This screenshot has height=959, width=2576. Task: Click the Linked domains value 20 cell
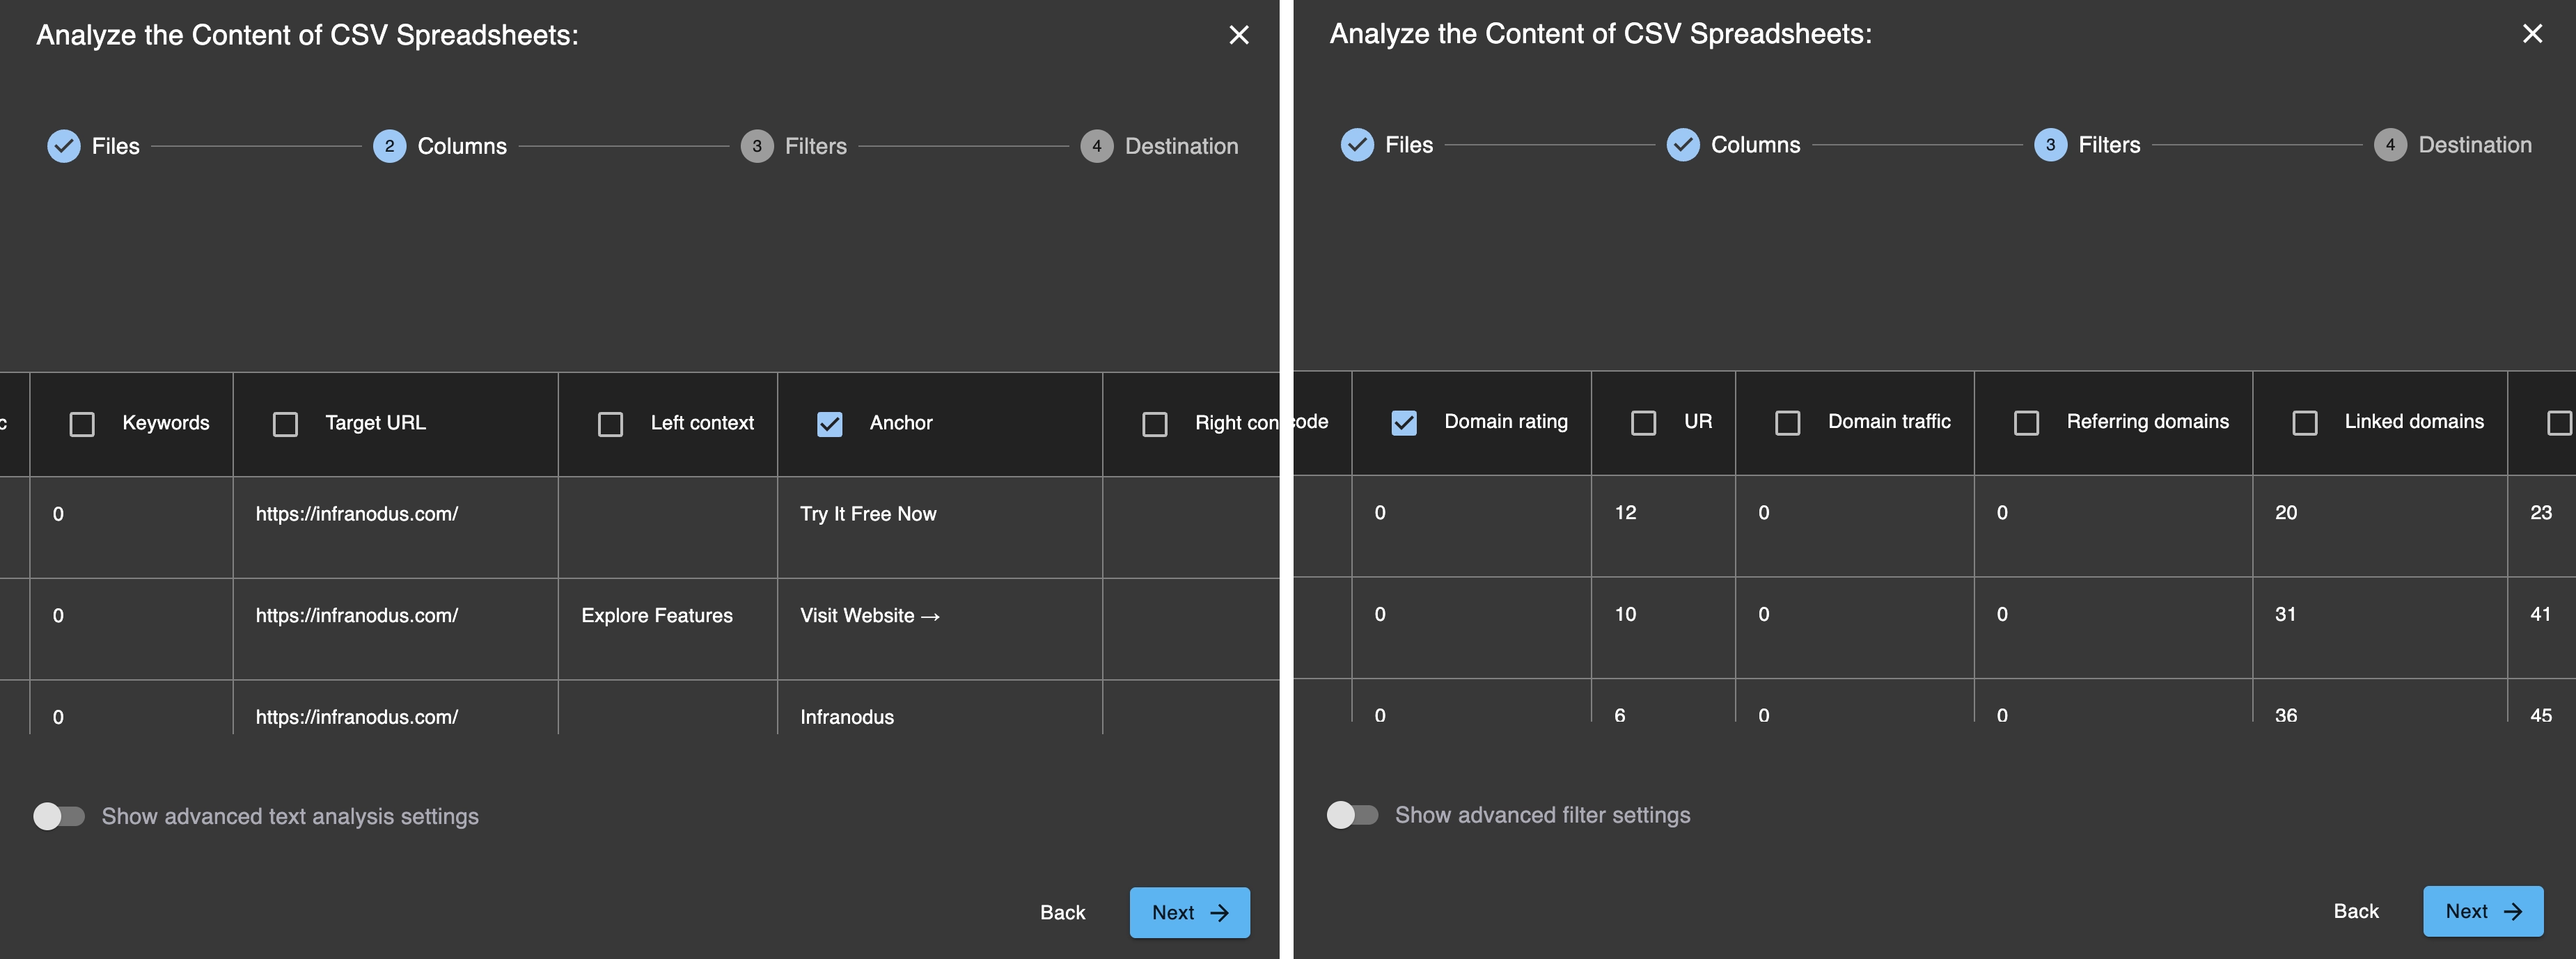point(2380,526)
